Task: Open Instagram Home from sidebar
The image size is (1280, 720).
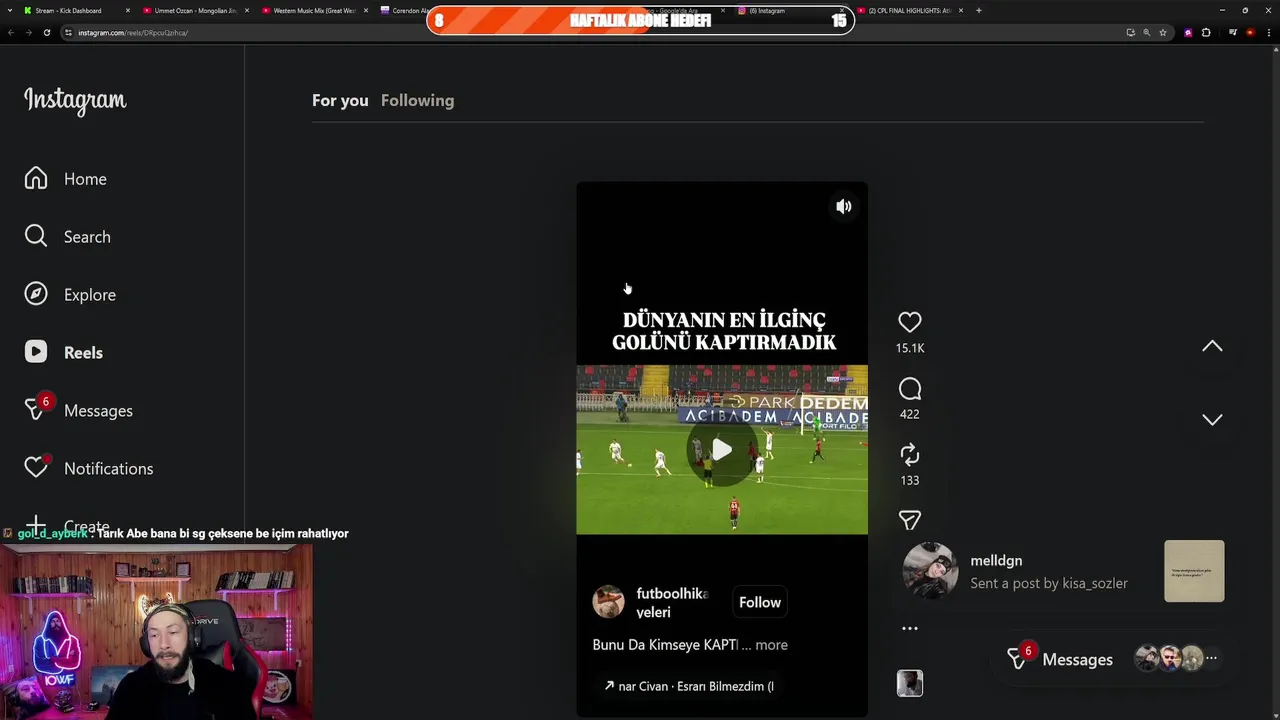Action: click(66, 179)
